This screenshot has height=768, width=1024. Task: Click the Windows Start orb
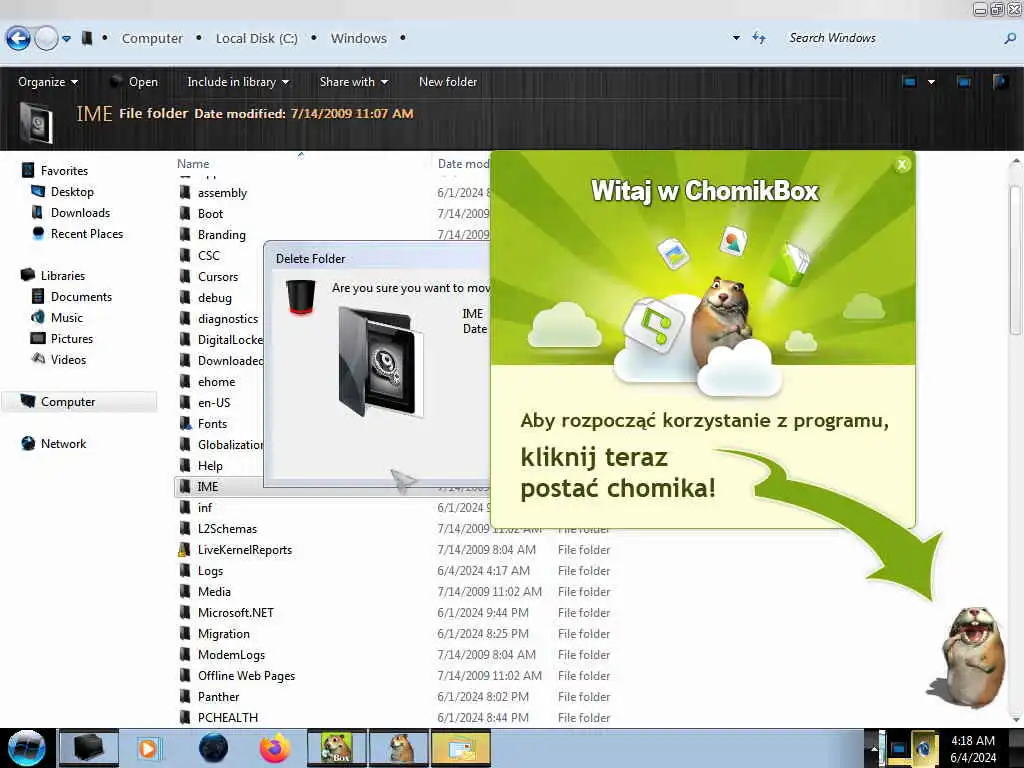point(27,748)
